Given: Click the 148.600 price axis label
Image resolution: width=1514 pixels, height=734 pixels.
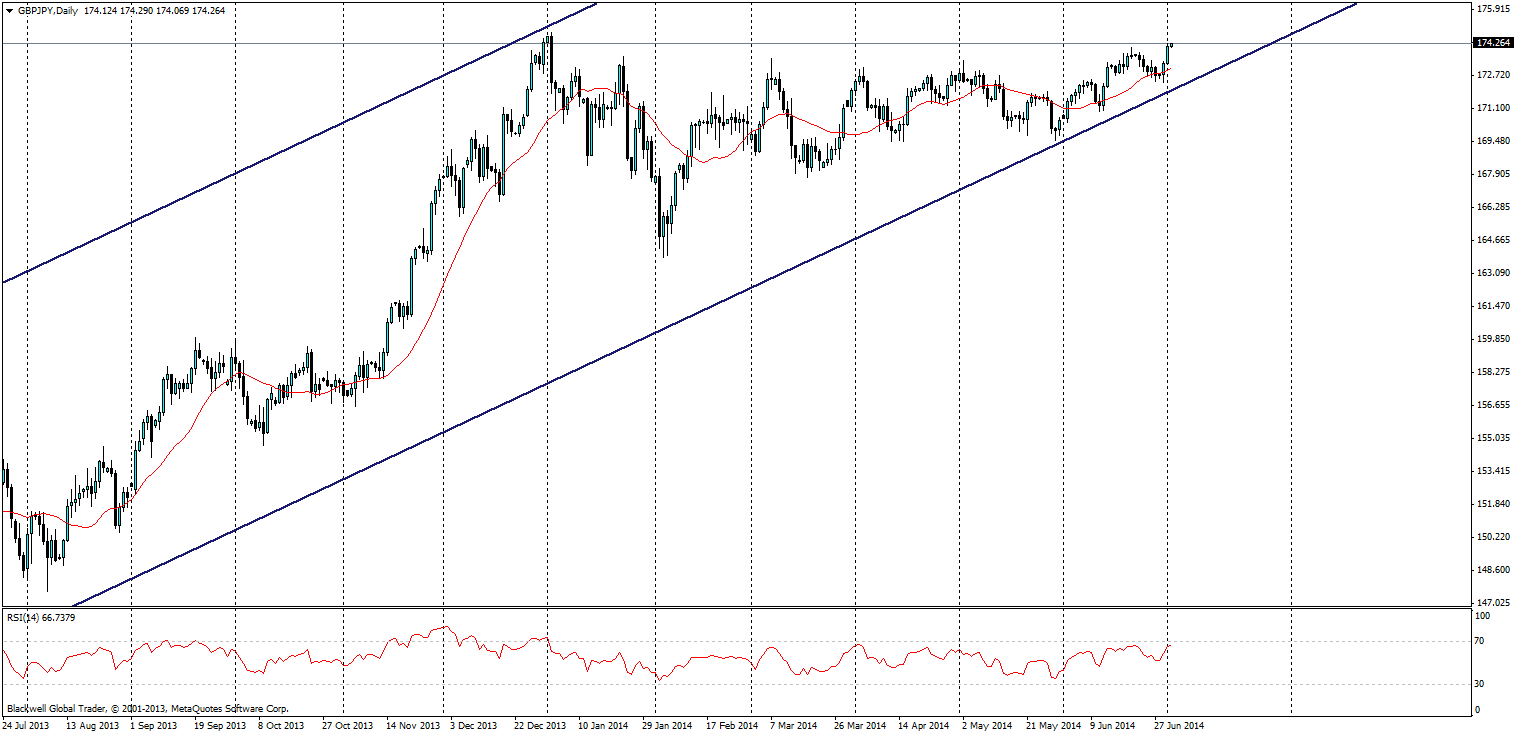Looking at the screenshot, I should tap(1493, 570).
